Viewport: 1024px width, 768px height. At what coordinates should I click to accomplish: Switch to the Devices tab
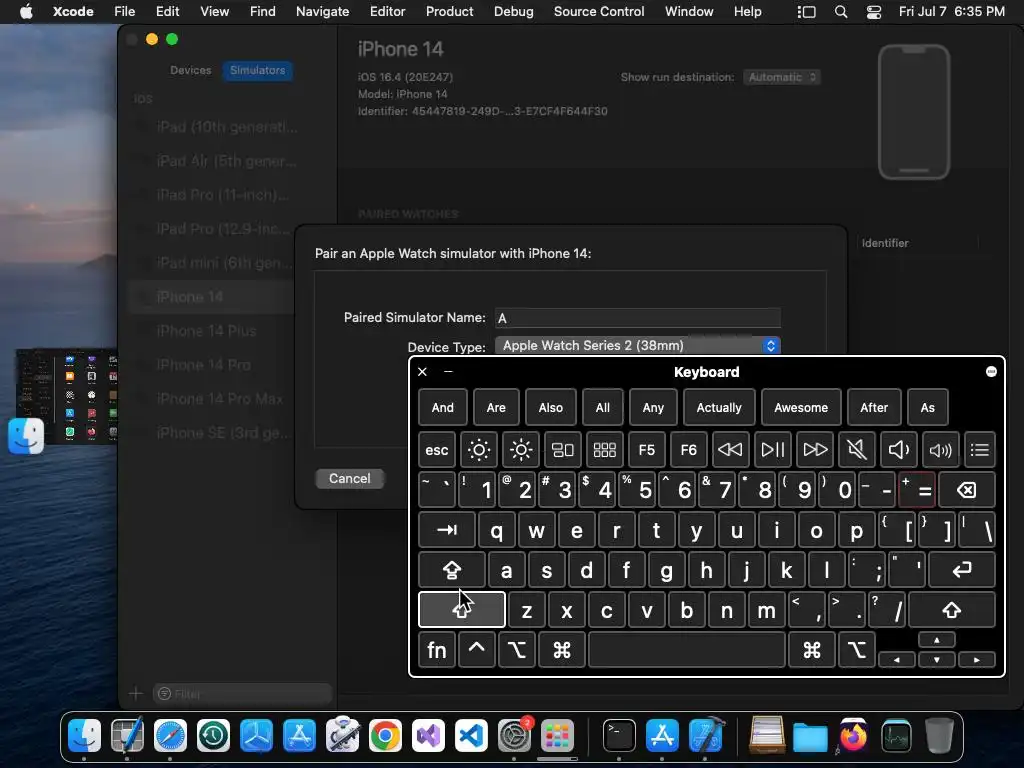pyautogui.click(x=191, y=70)
